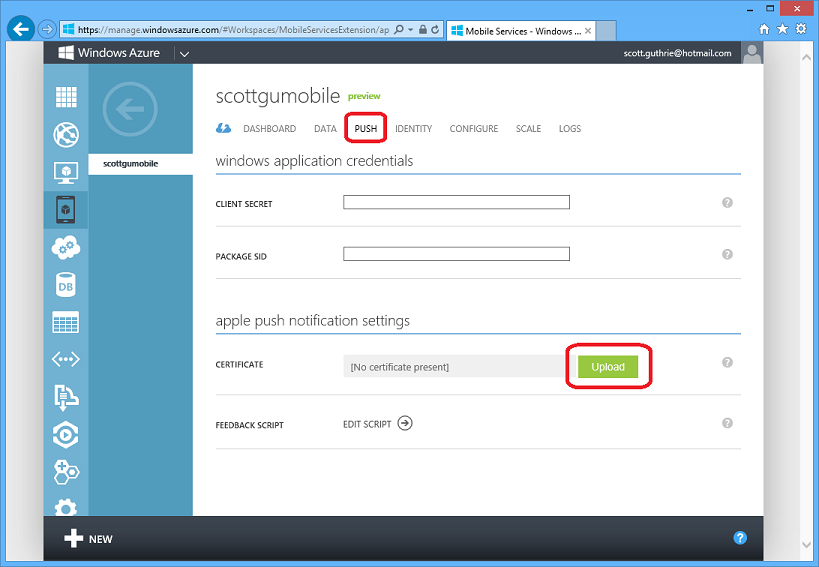Click the green Upload certificate button
Image resolution: width=819 pixels, height=567 pixels.
[x=608, y=367]
